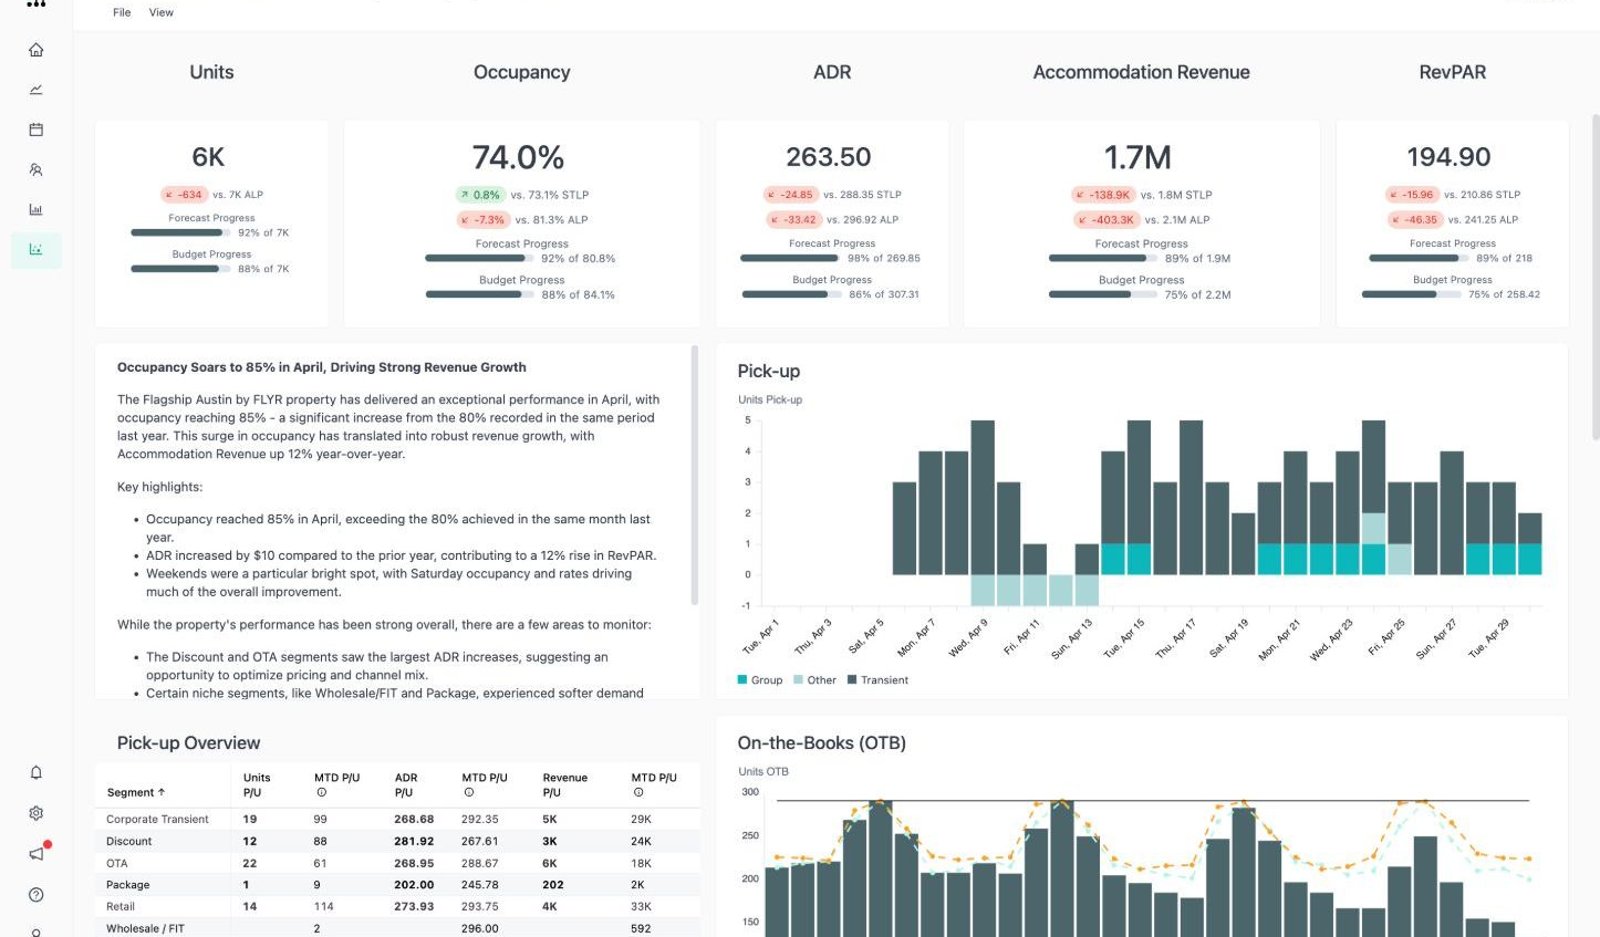Click the info icon under Units MTD P/U
The height and width of the screenshot is (937, 1600).
321,793
